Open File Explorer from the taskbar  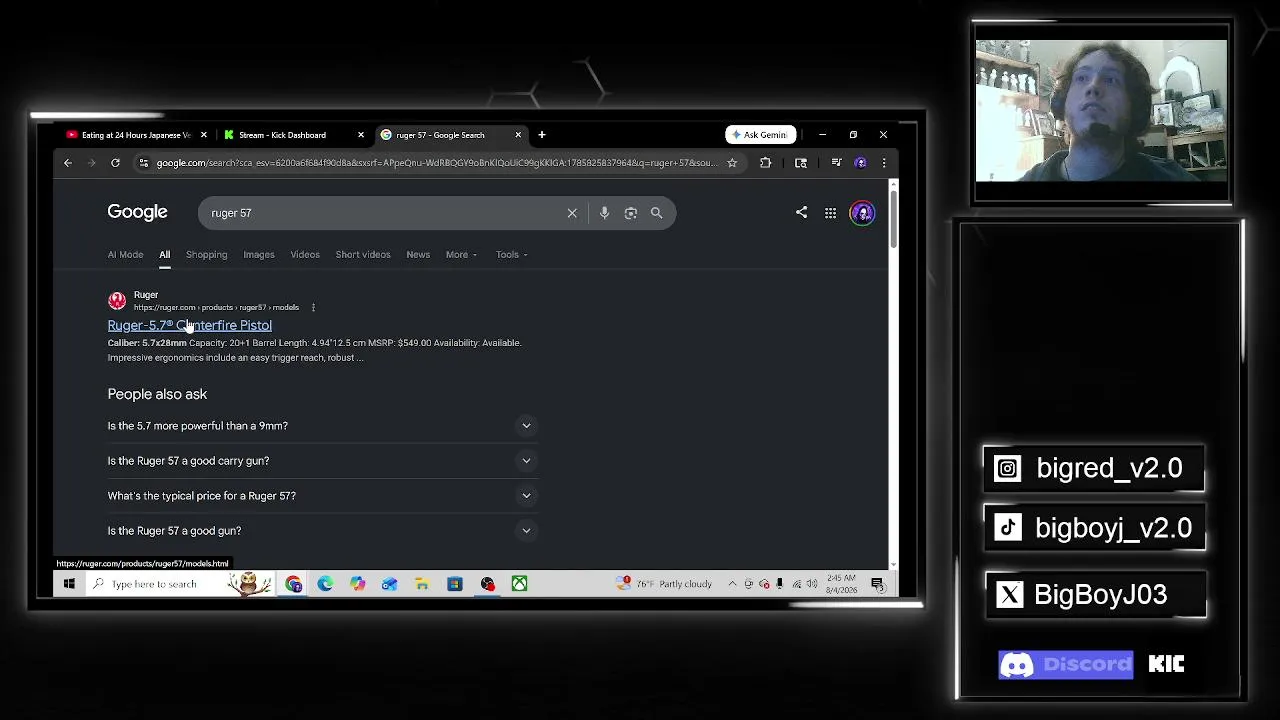click(422, 584)
